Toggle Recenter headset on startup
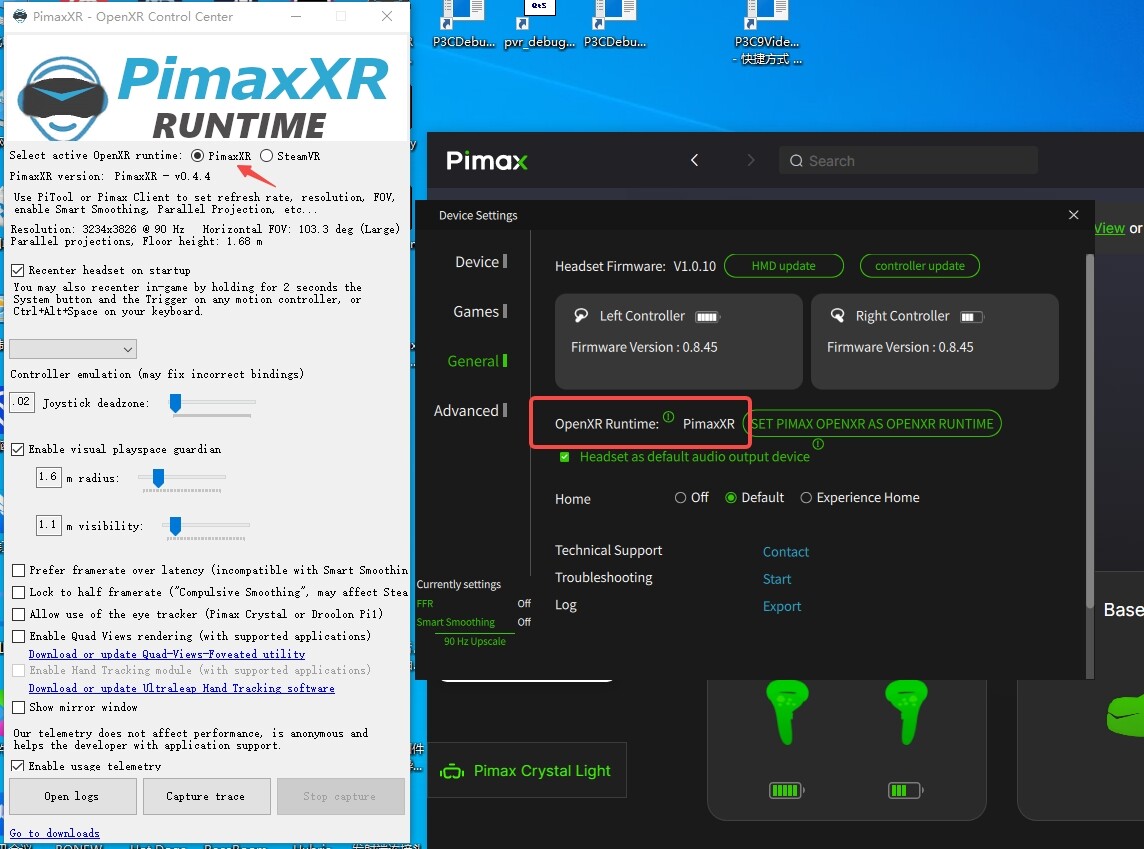This screenshot has height=849, width=1144. point(18,271)
